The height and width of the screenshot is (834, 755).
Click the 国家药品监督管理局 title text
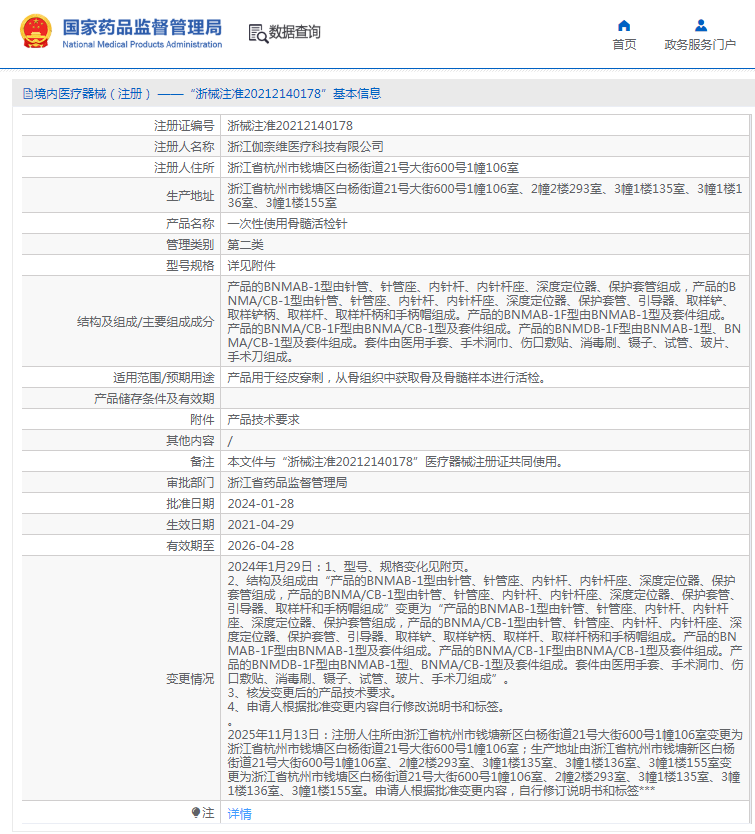coord(142,27)
